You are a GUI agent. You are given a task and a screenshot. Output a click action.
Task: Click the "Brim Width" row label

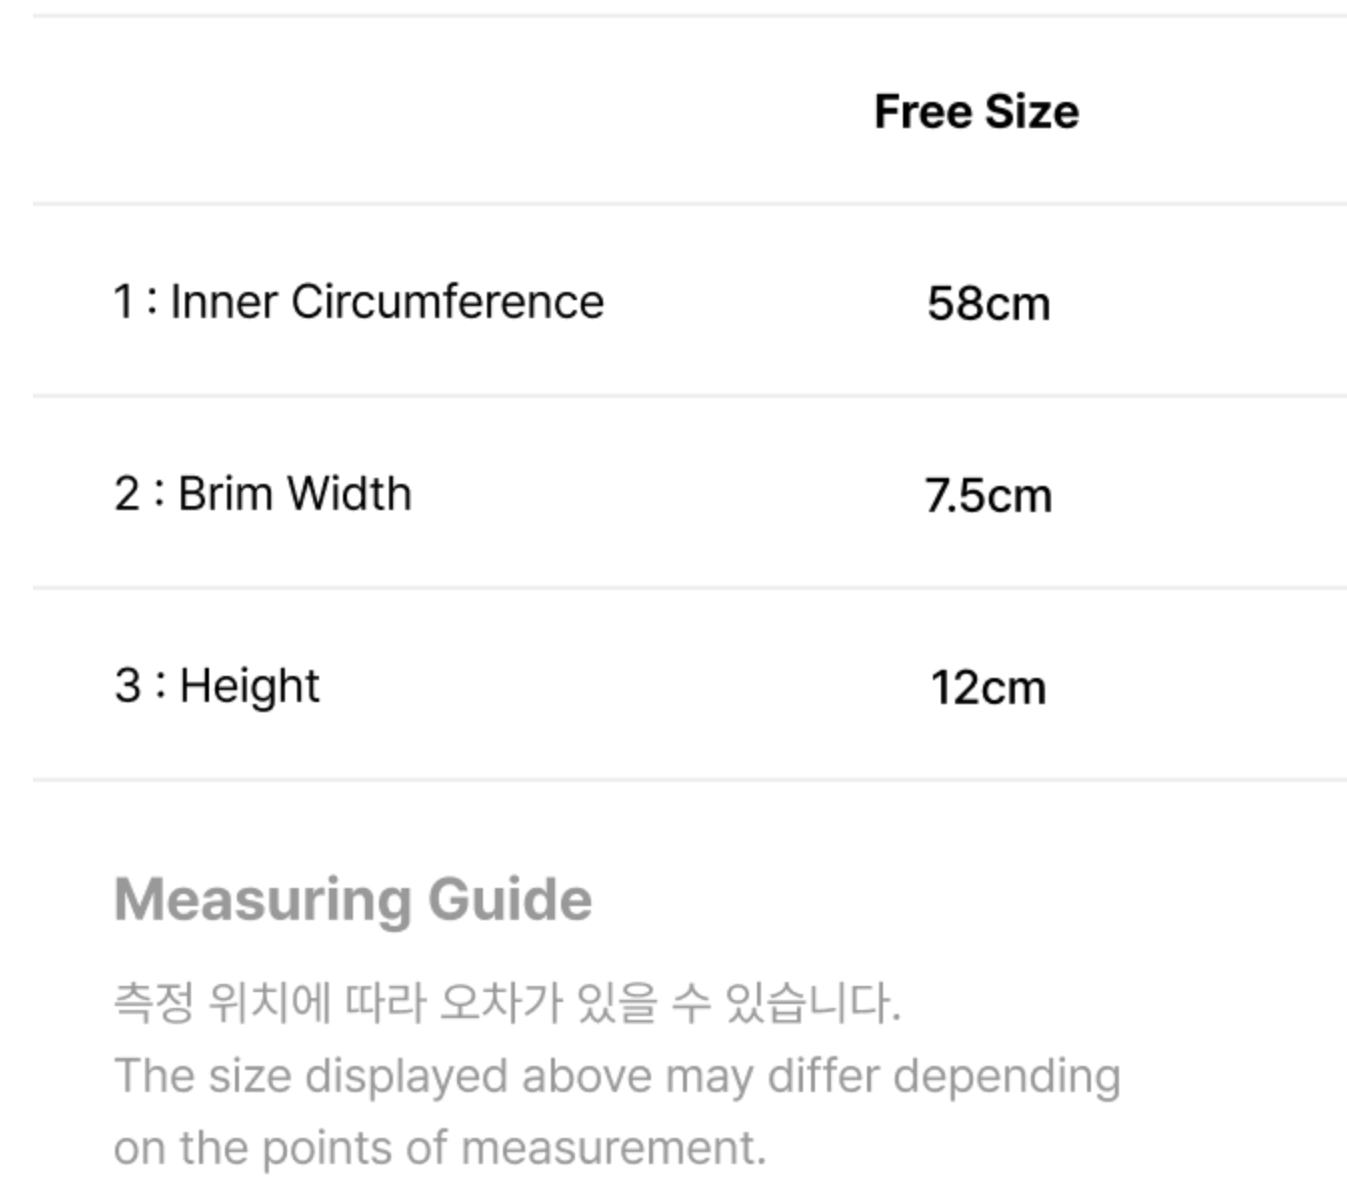click(294, 493)
